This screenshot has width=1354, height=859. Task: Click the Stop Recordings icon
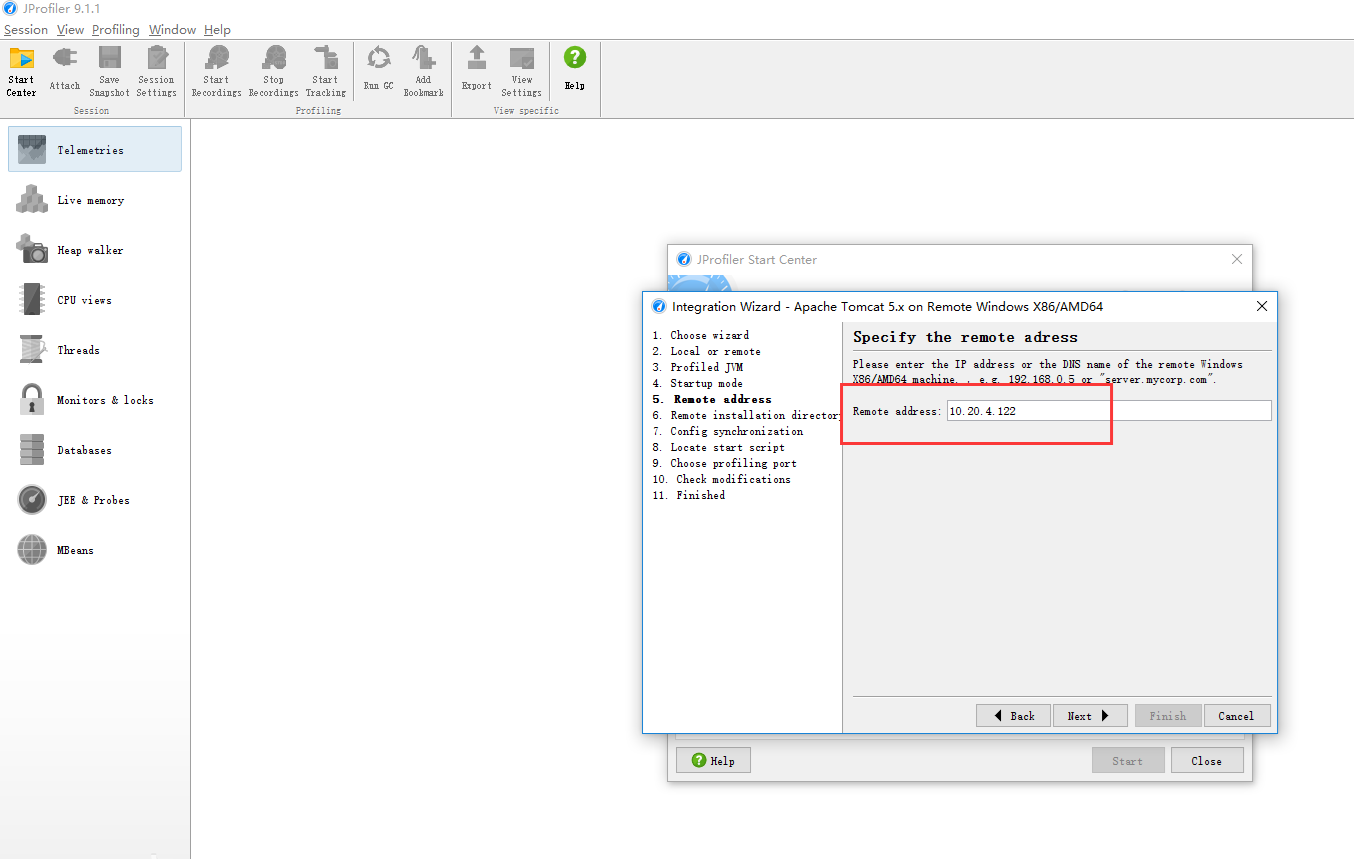[x=274, y=71]
